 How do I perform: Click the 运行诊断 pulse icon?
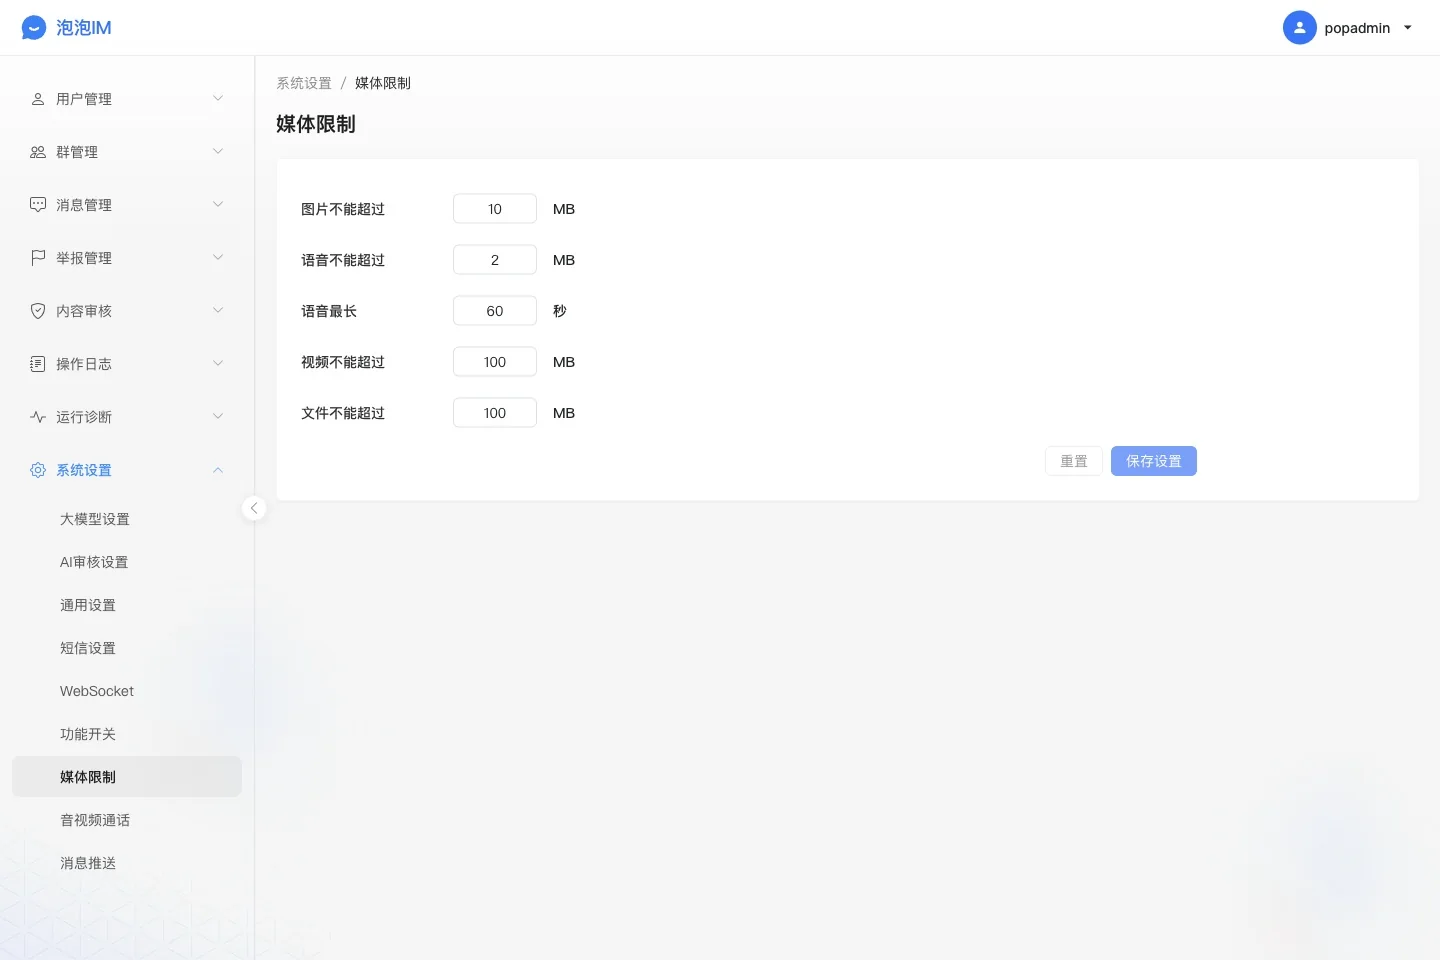click(38, 417)
